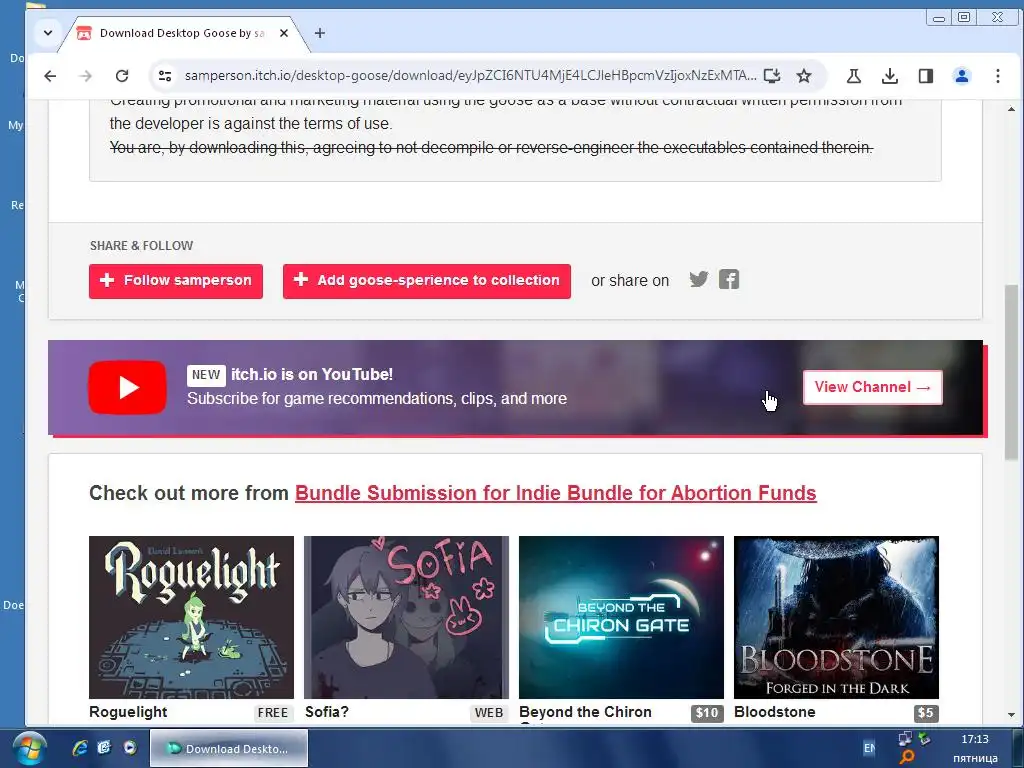The height and width of the screenshot is (768, 1024).
Task: Add goose-sperience to collection
Action: (426, 281)
